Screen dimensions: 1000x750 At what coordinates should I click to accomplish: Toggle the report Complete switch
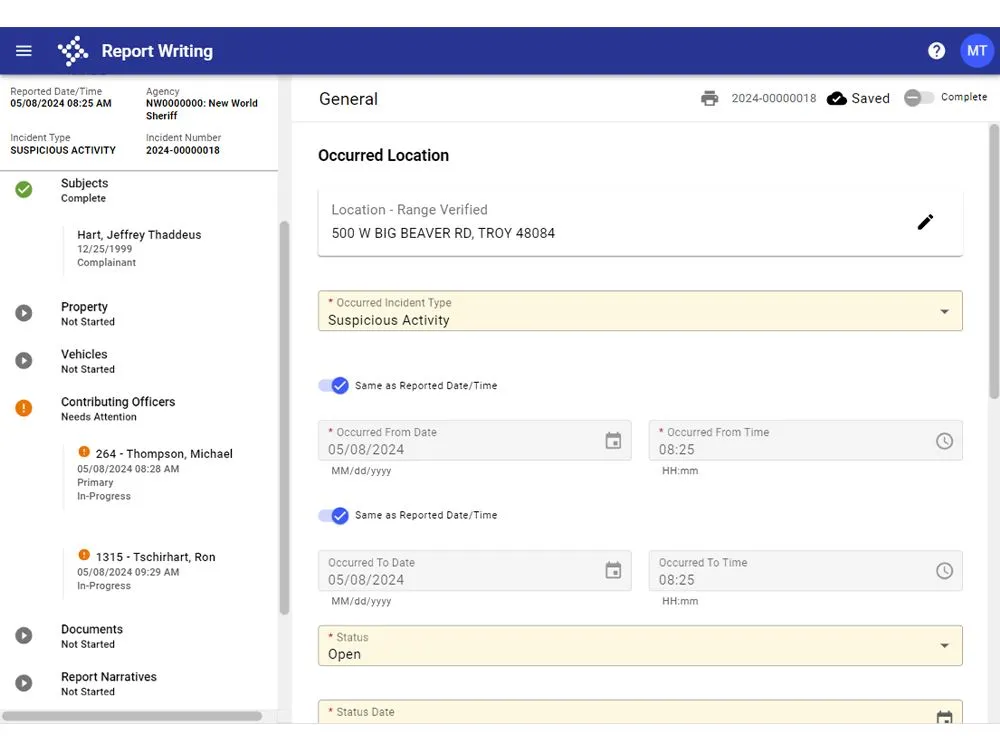tap(918, 98)
